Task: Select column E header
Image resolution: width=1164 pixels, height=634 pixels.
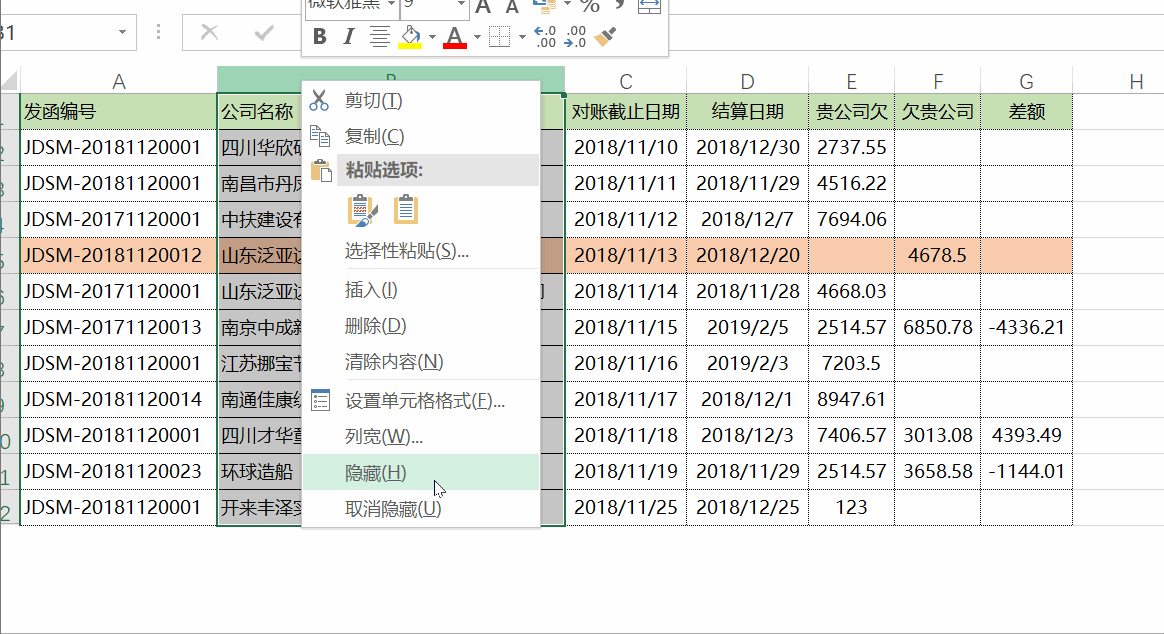Action: coord(851,81)
